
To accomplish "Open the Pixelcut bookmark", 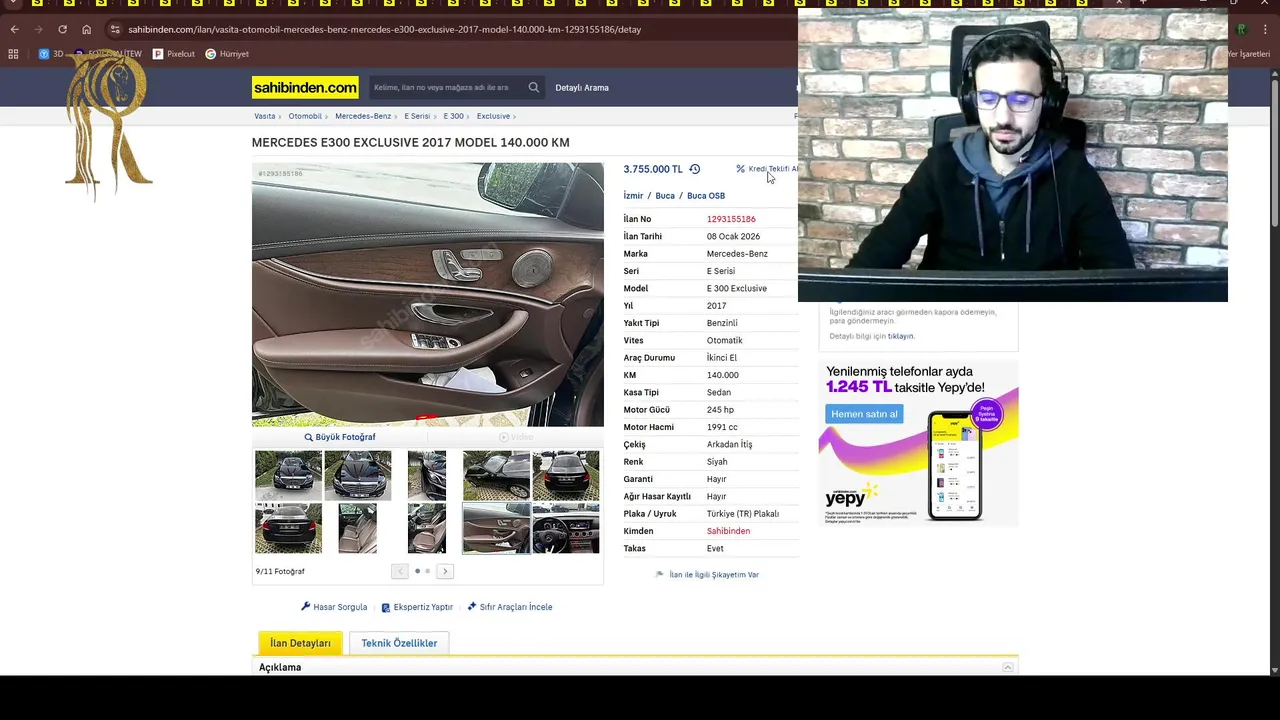I will point(174,54).
